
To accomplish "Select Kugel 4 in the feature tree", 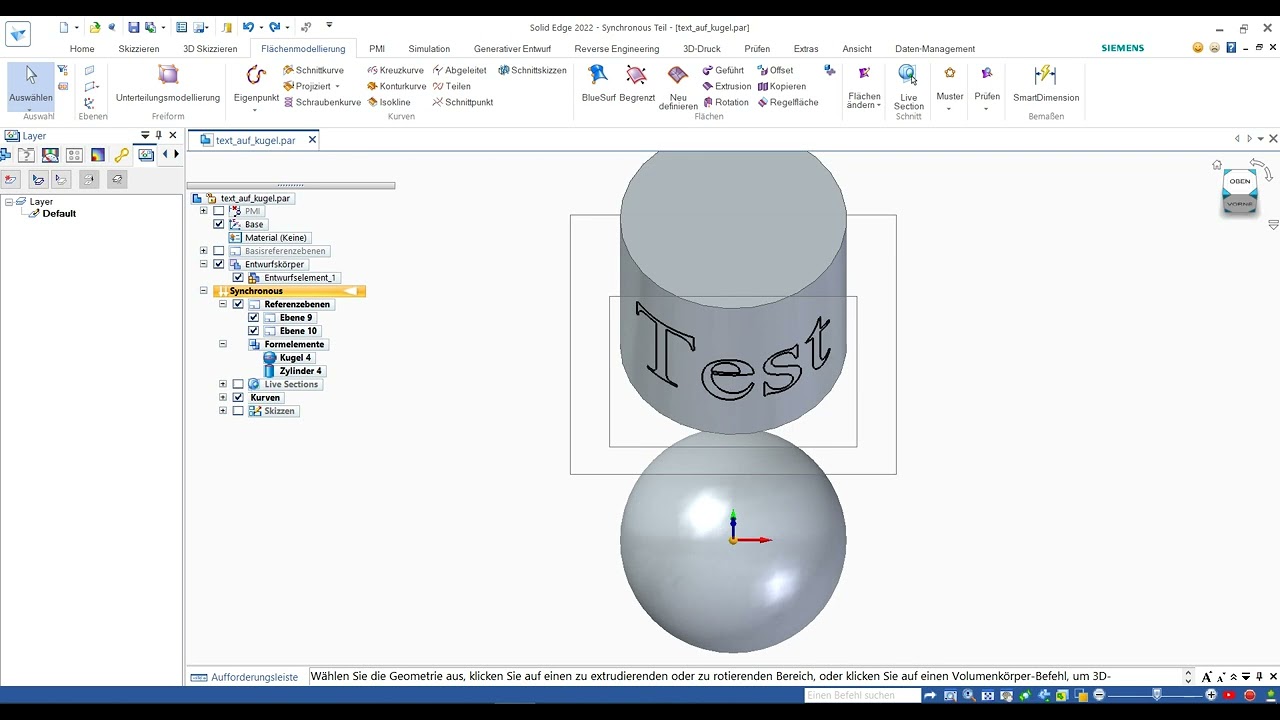I will click(294, 358).
